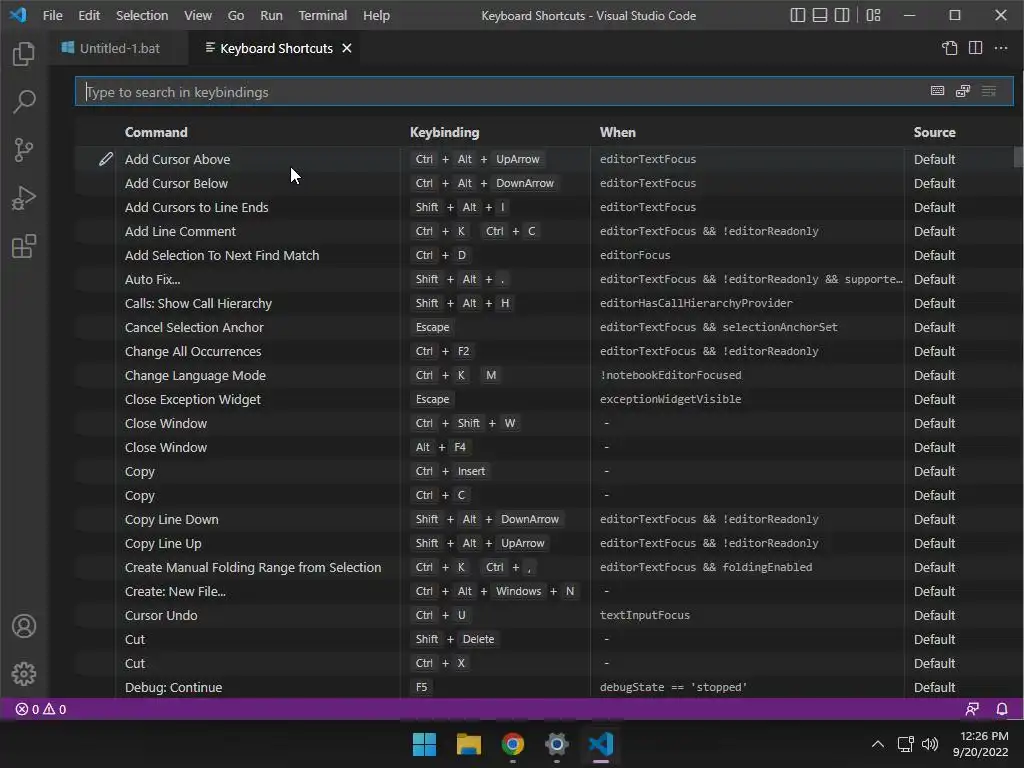This screenshot has height=768, width=1024.
Task: Open the Manage gear icon
Action: pos(24,673)
